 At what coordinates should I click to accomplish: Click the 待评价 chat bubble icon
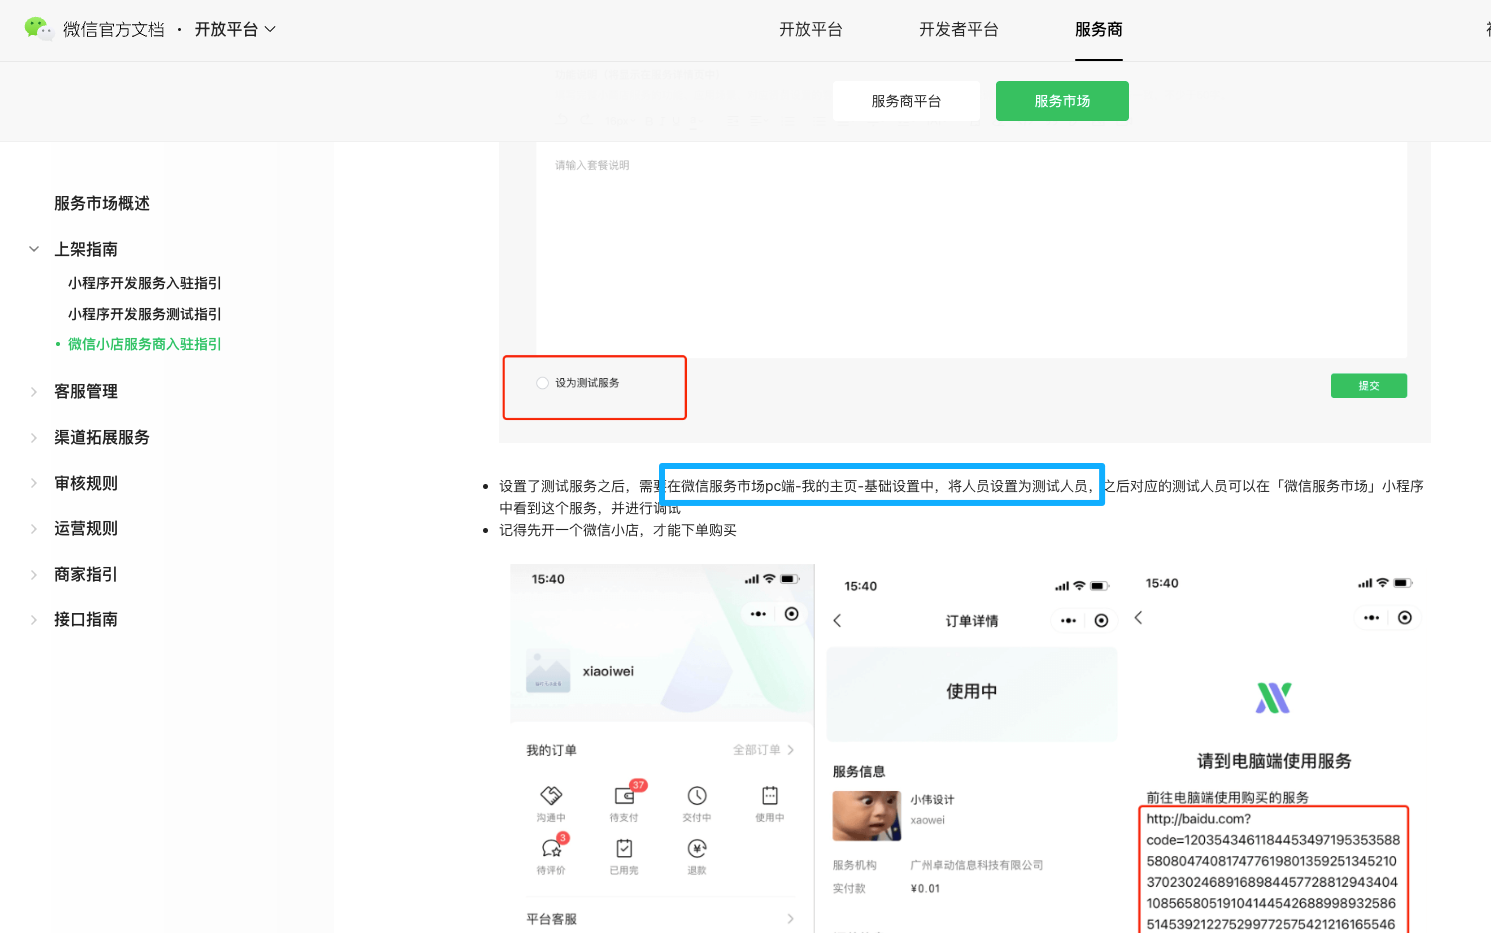[x=551, y=848]
